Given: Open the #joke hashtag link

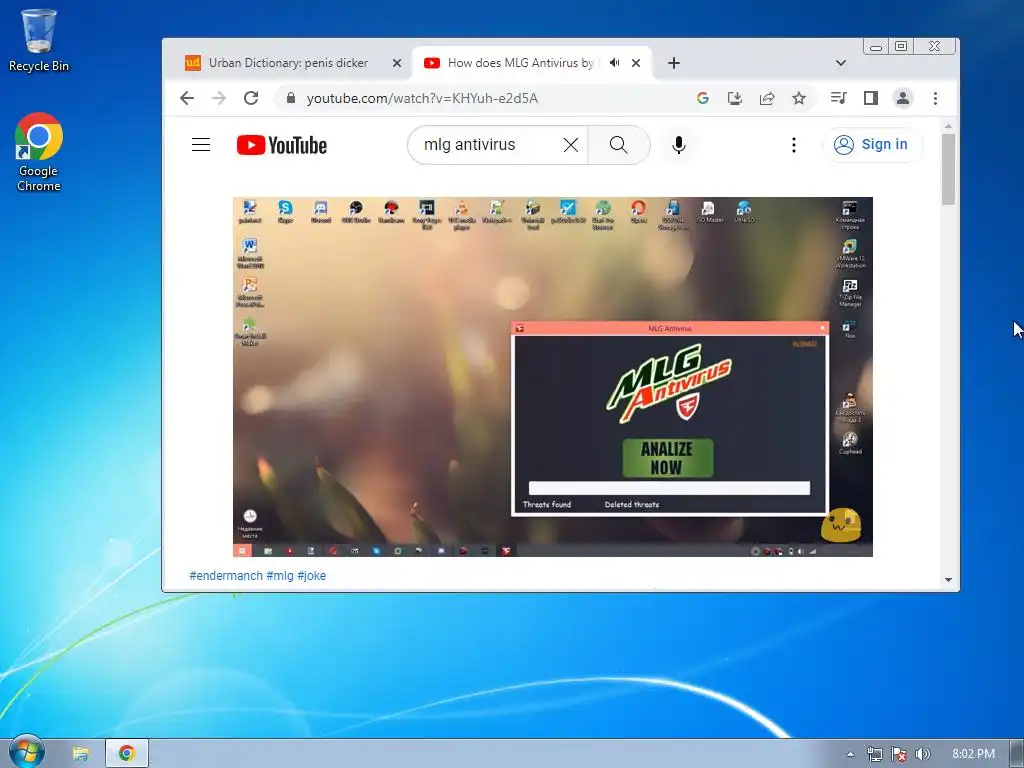Looking at the screenshot, I should click(312, 575).
